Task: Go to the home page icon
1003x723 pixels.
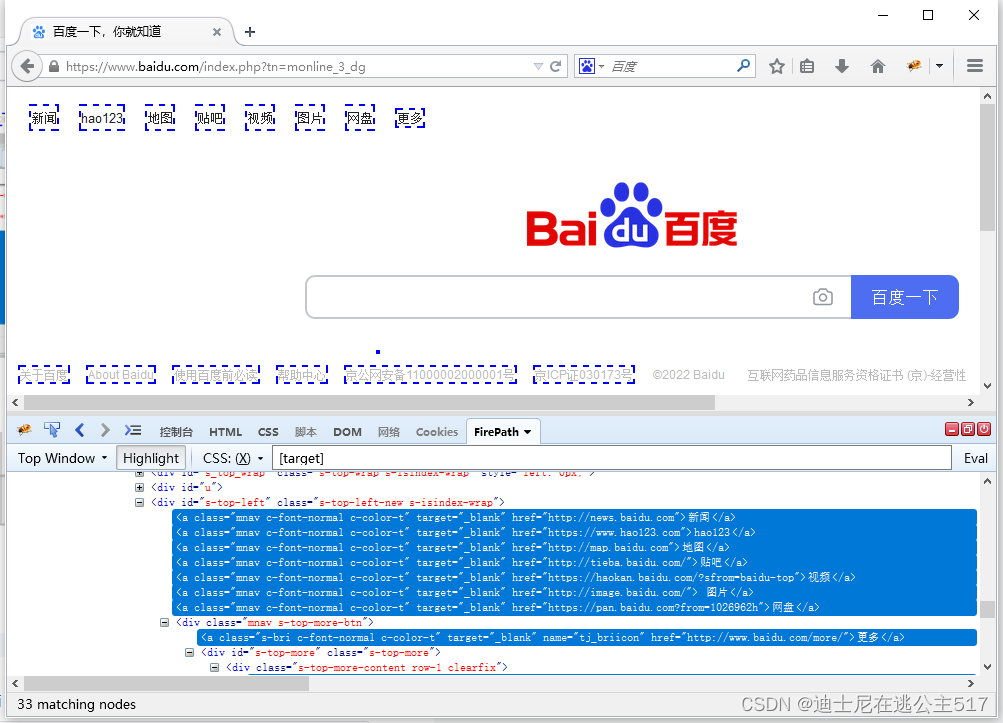Action: pyautogui.click(x=878, y=66)
